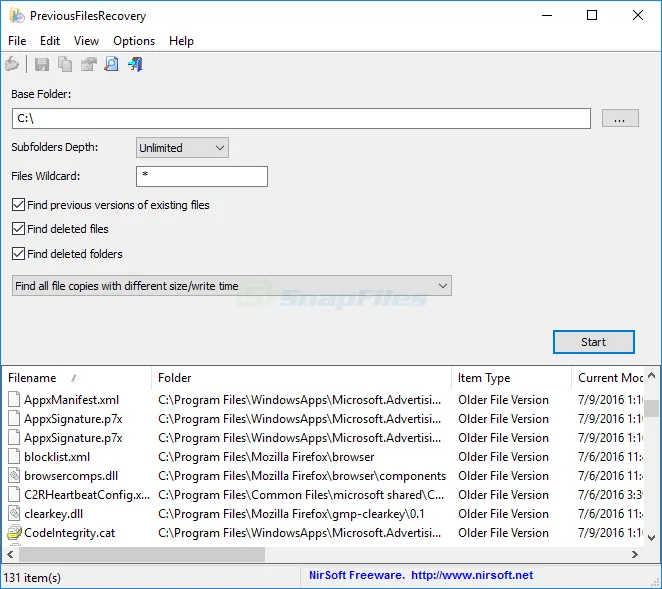Open the http://www.nirsoft.net link
Screen dimensions: 662x589
[x=472, y=575]
